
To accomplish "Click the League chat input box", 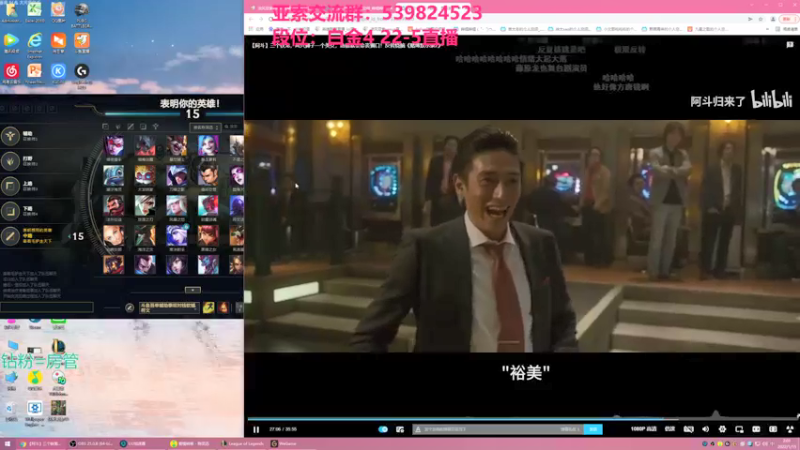I will (46, 307).
